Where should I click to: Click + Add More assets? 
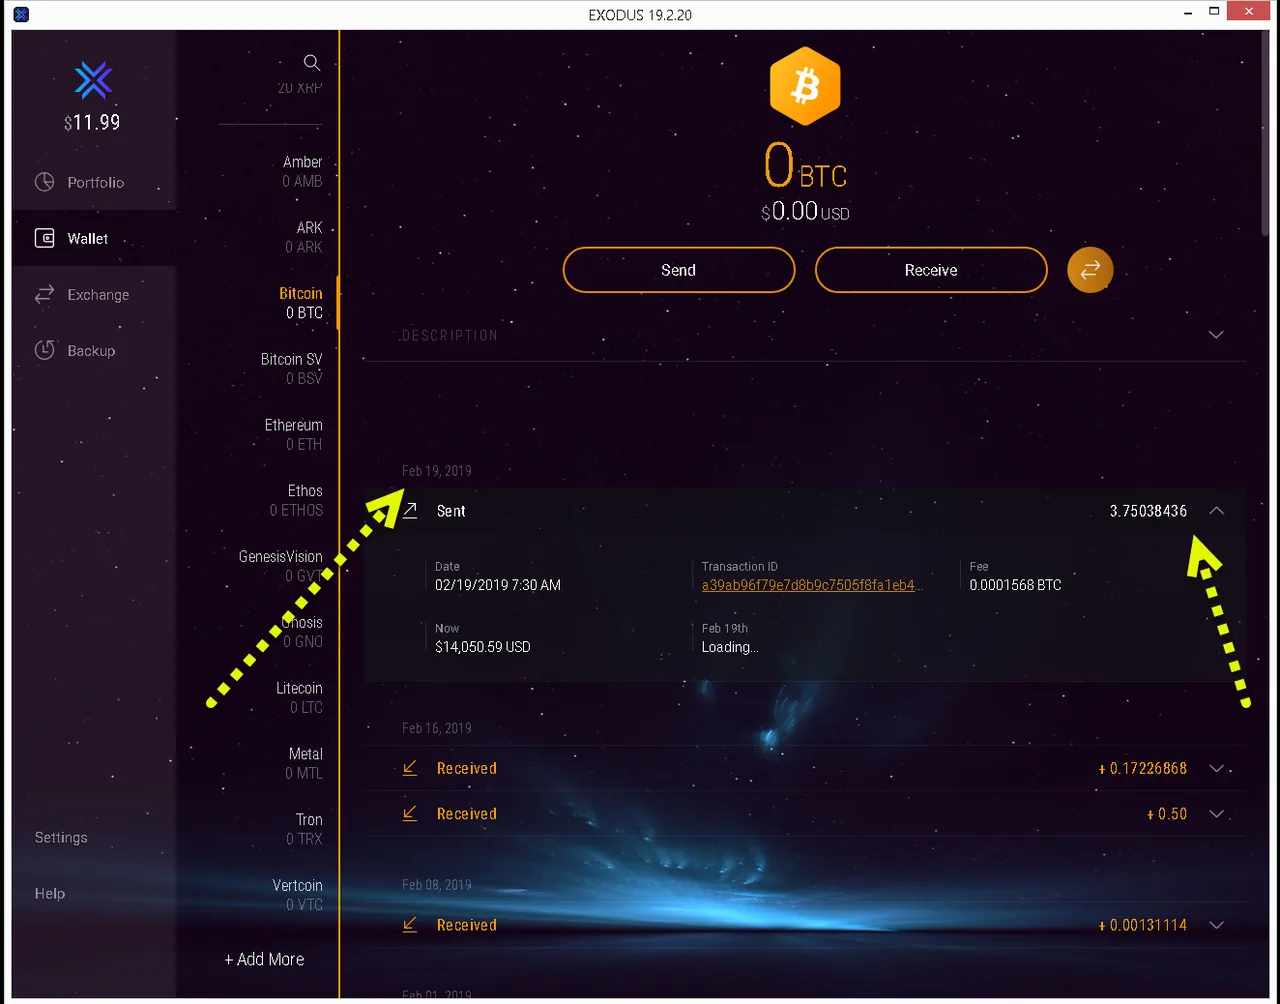click(x=264, y=959)
